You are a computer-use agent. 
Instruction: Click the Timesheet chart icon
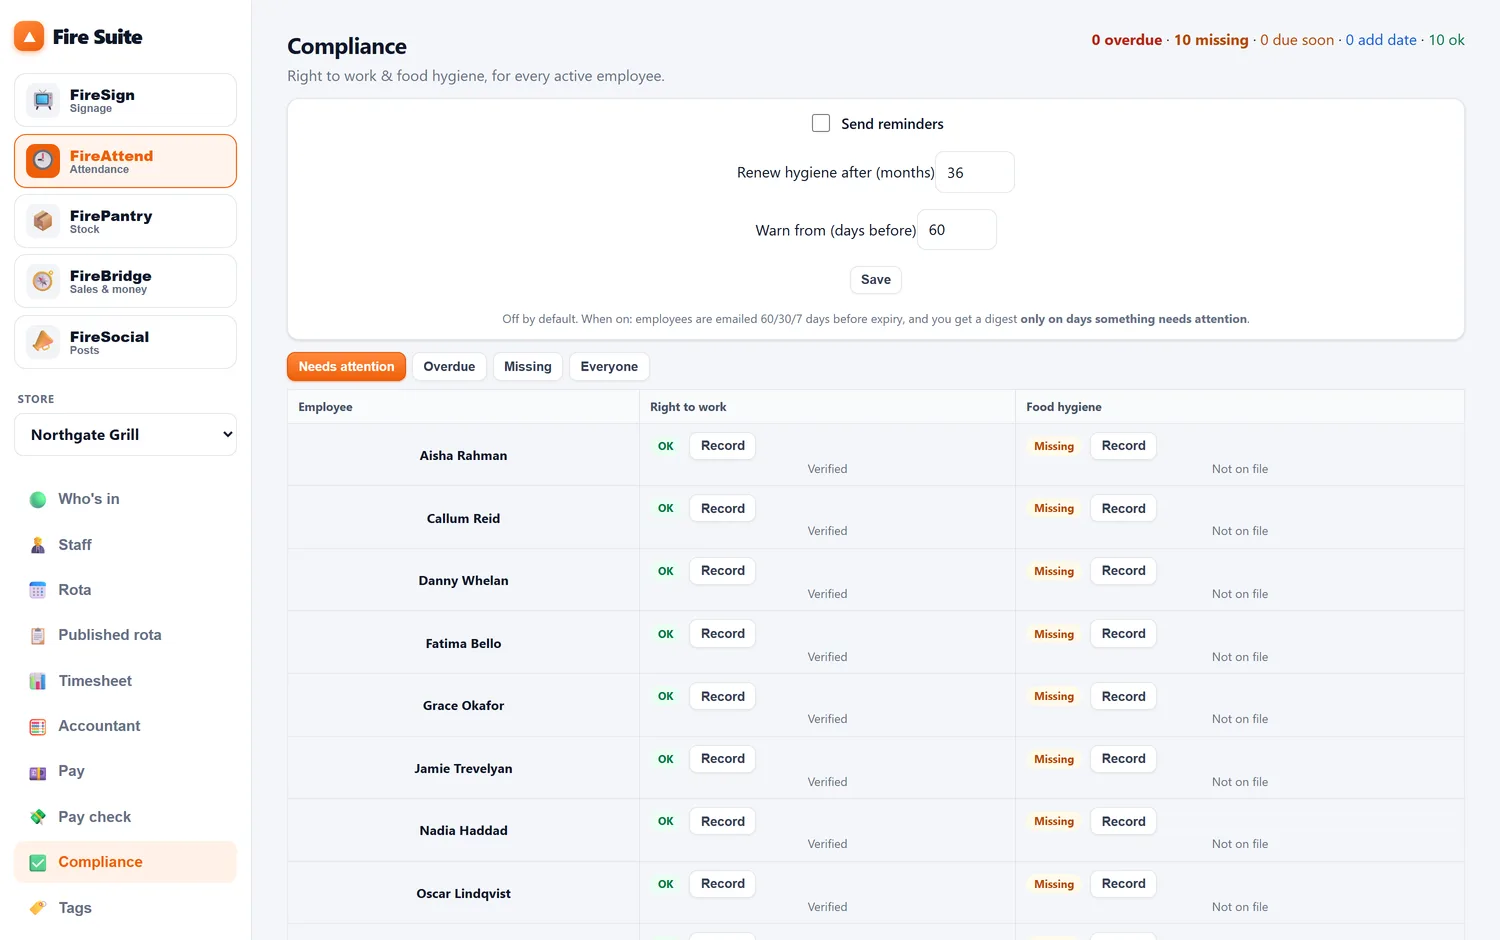[x=38, y=681]
